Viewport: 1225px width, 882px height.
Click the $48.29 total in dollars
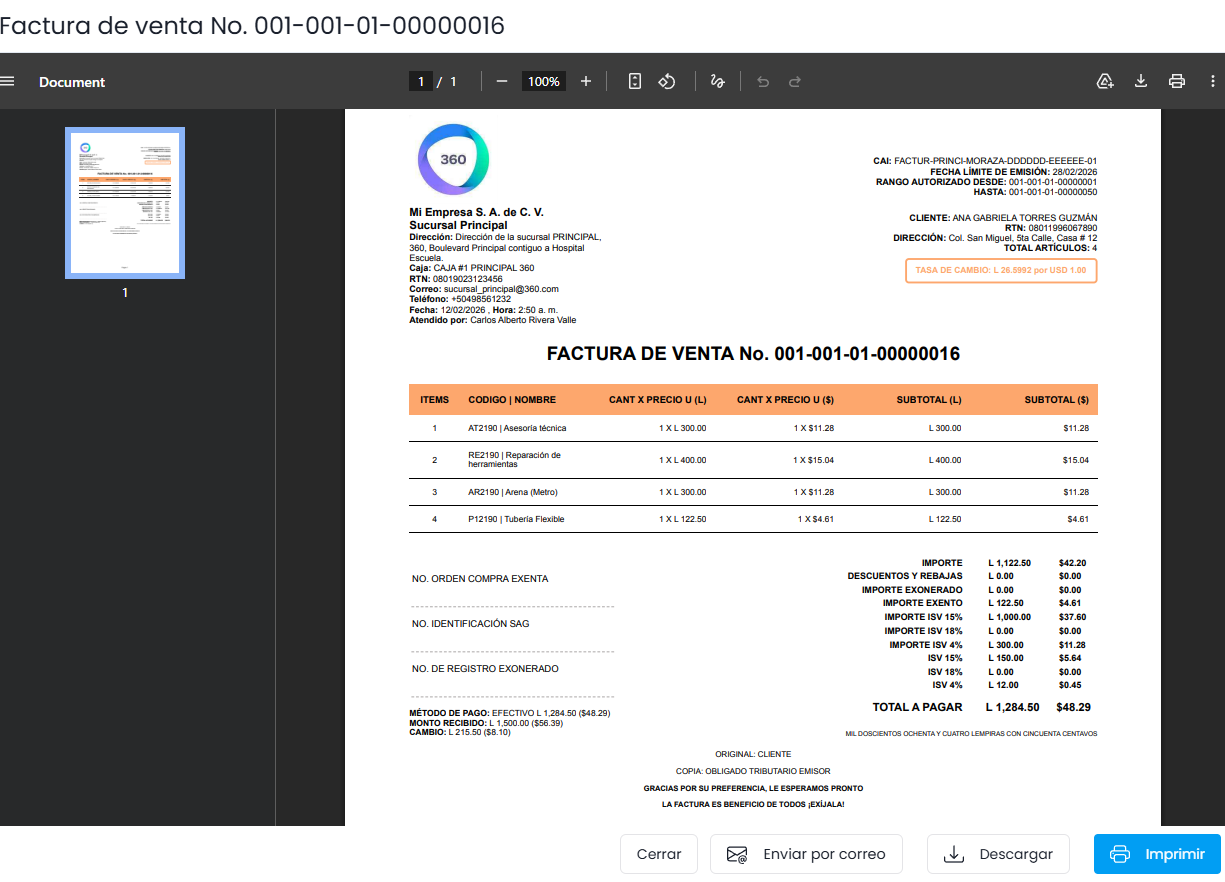pyautogui.click(x=1073, y=707)
